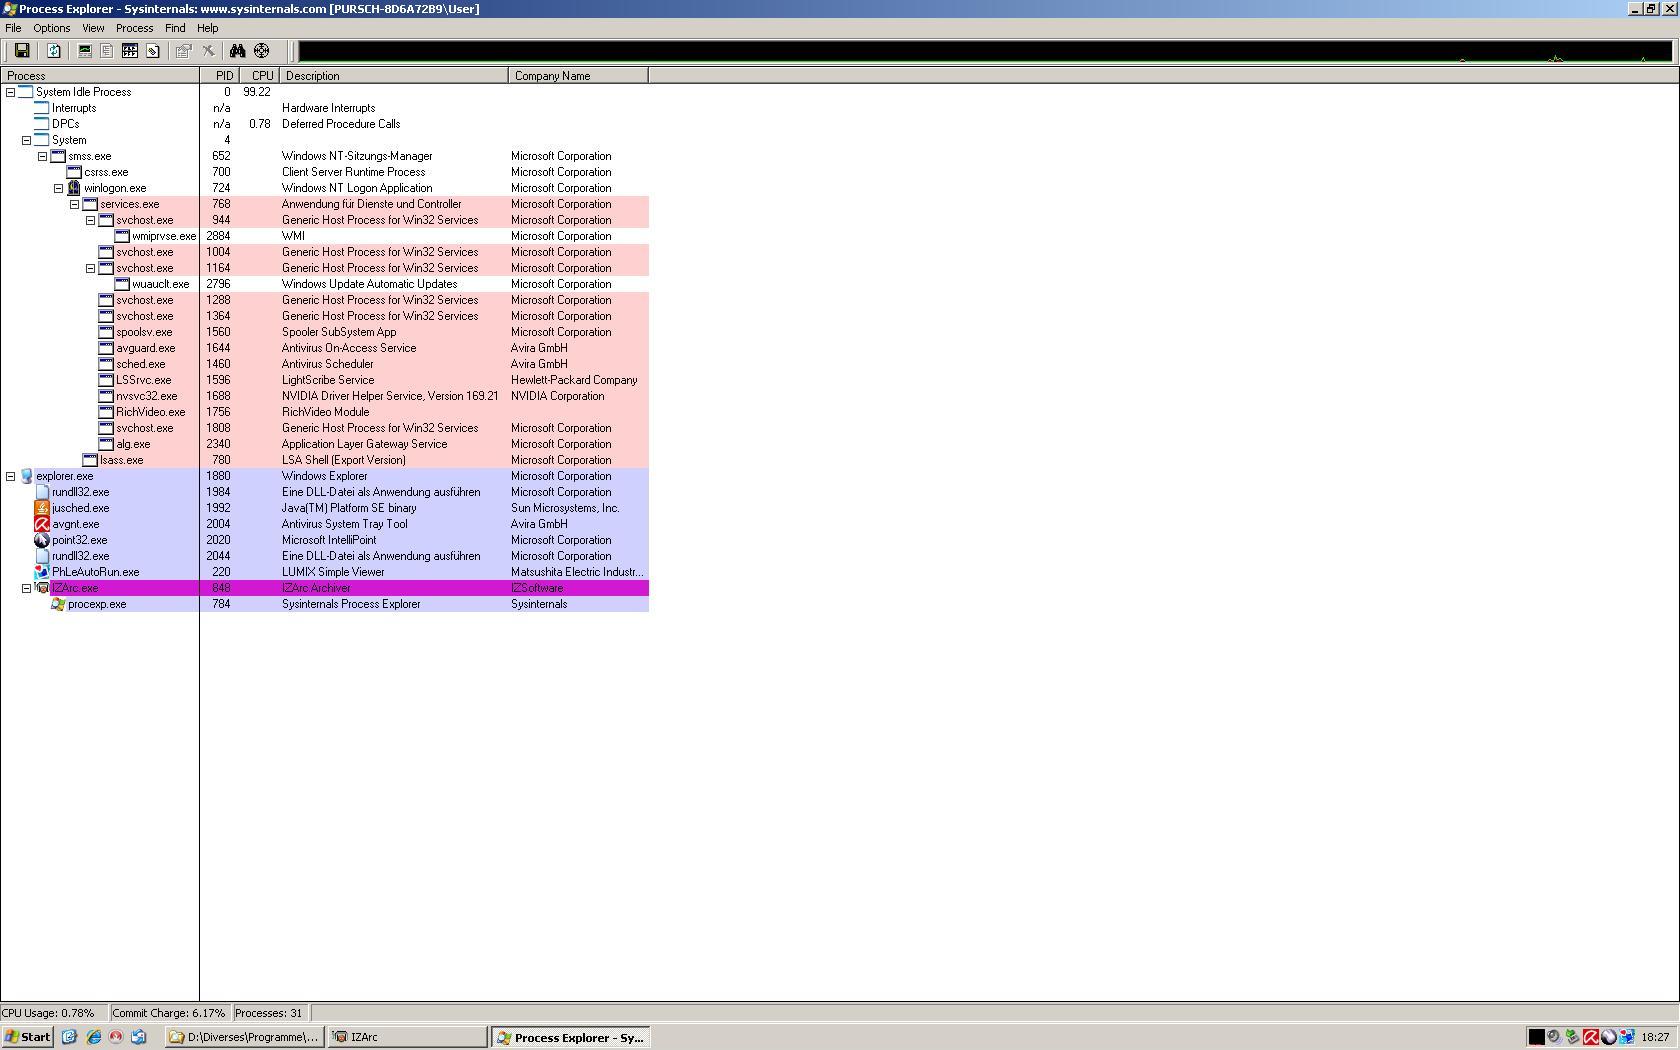Click the red quick launch icon

116,1037
